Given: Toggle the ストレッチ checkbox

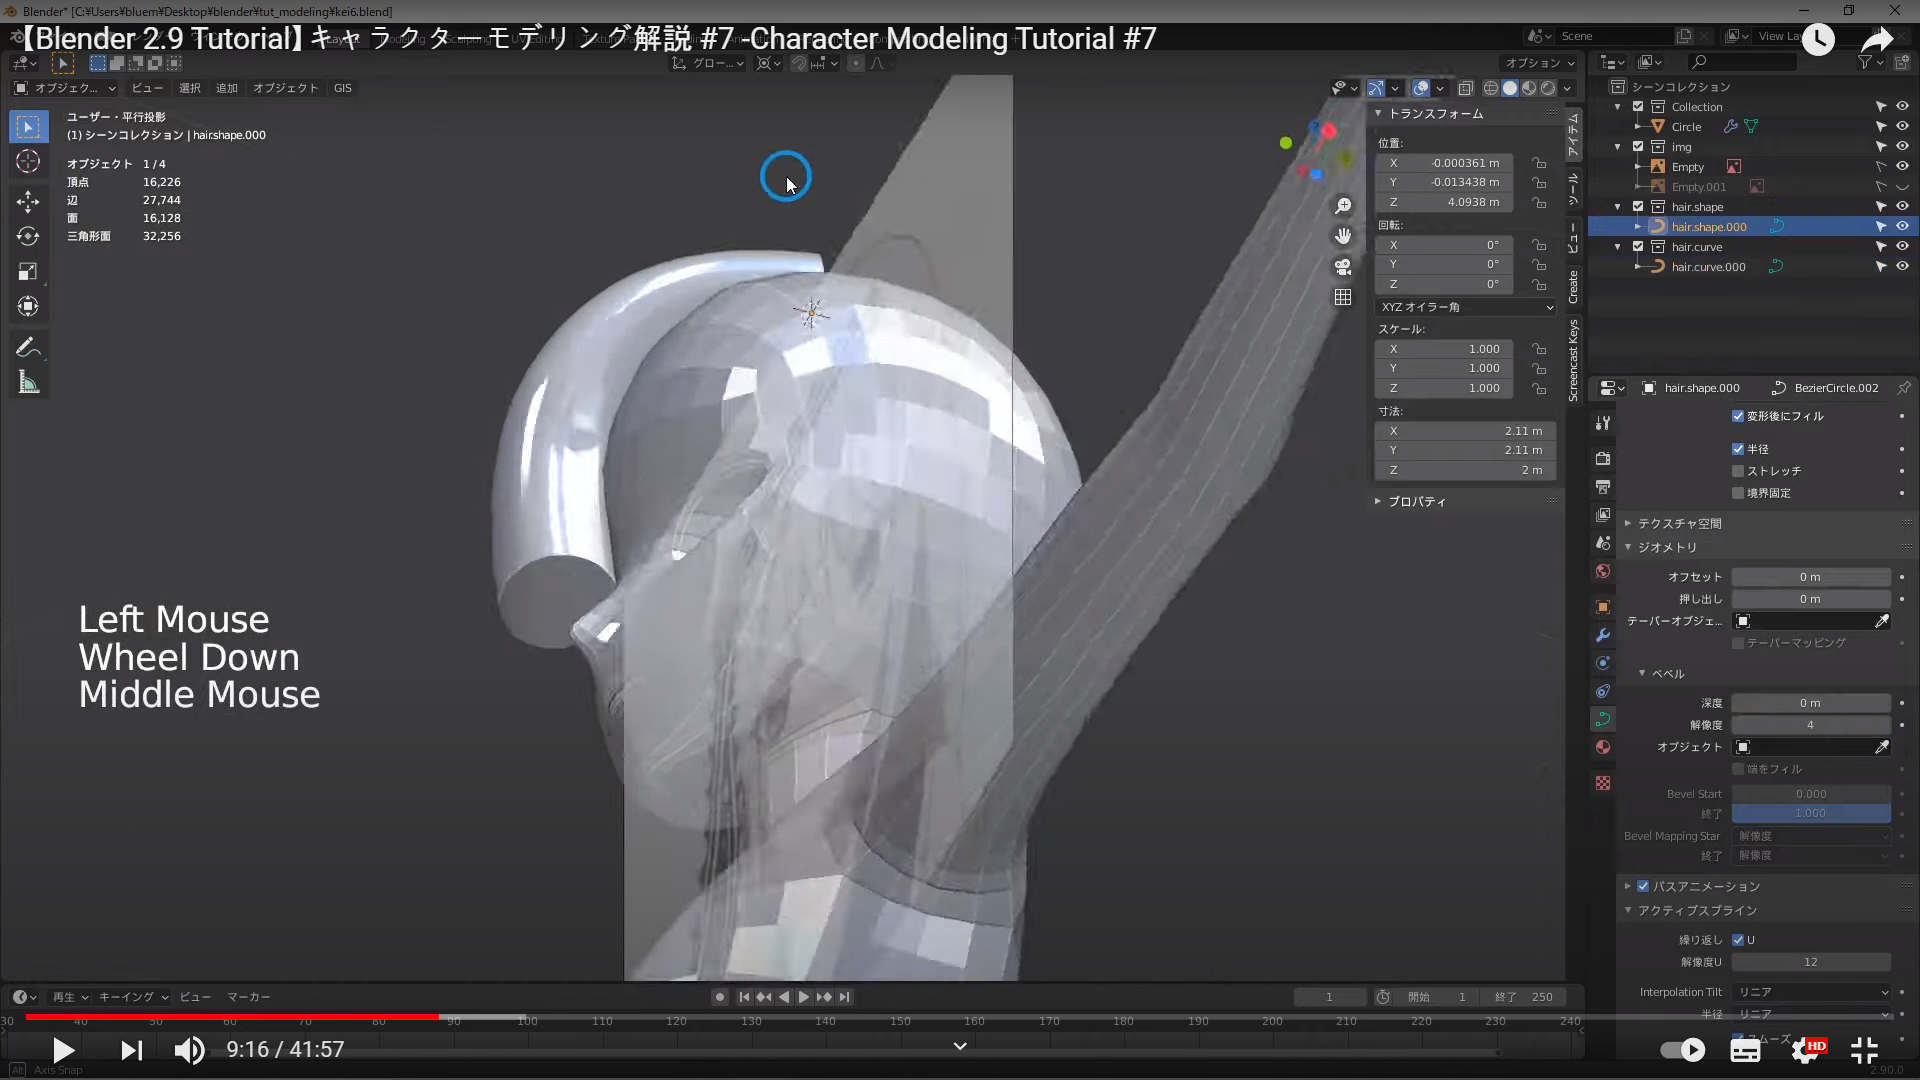Looking at the screenshot, I should point(1738,471).
